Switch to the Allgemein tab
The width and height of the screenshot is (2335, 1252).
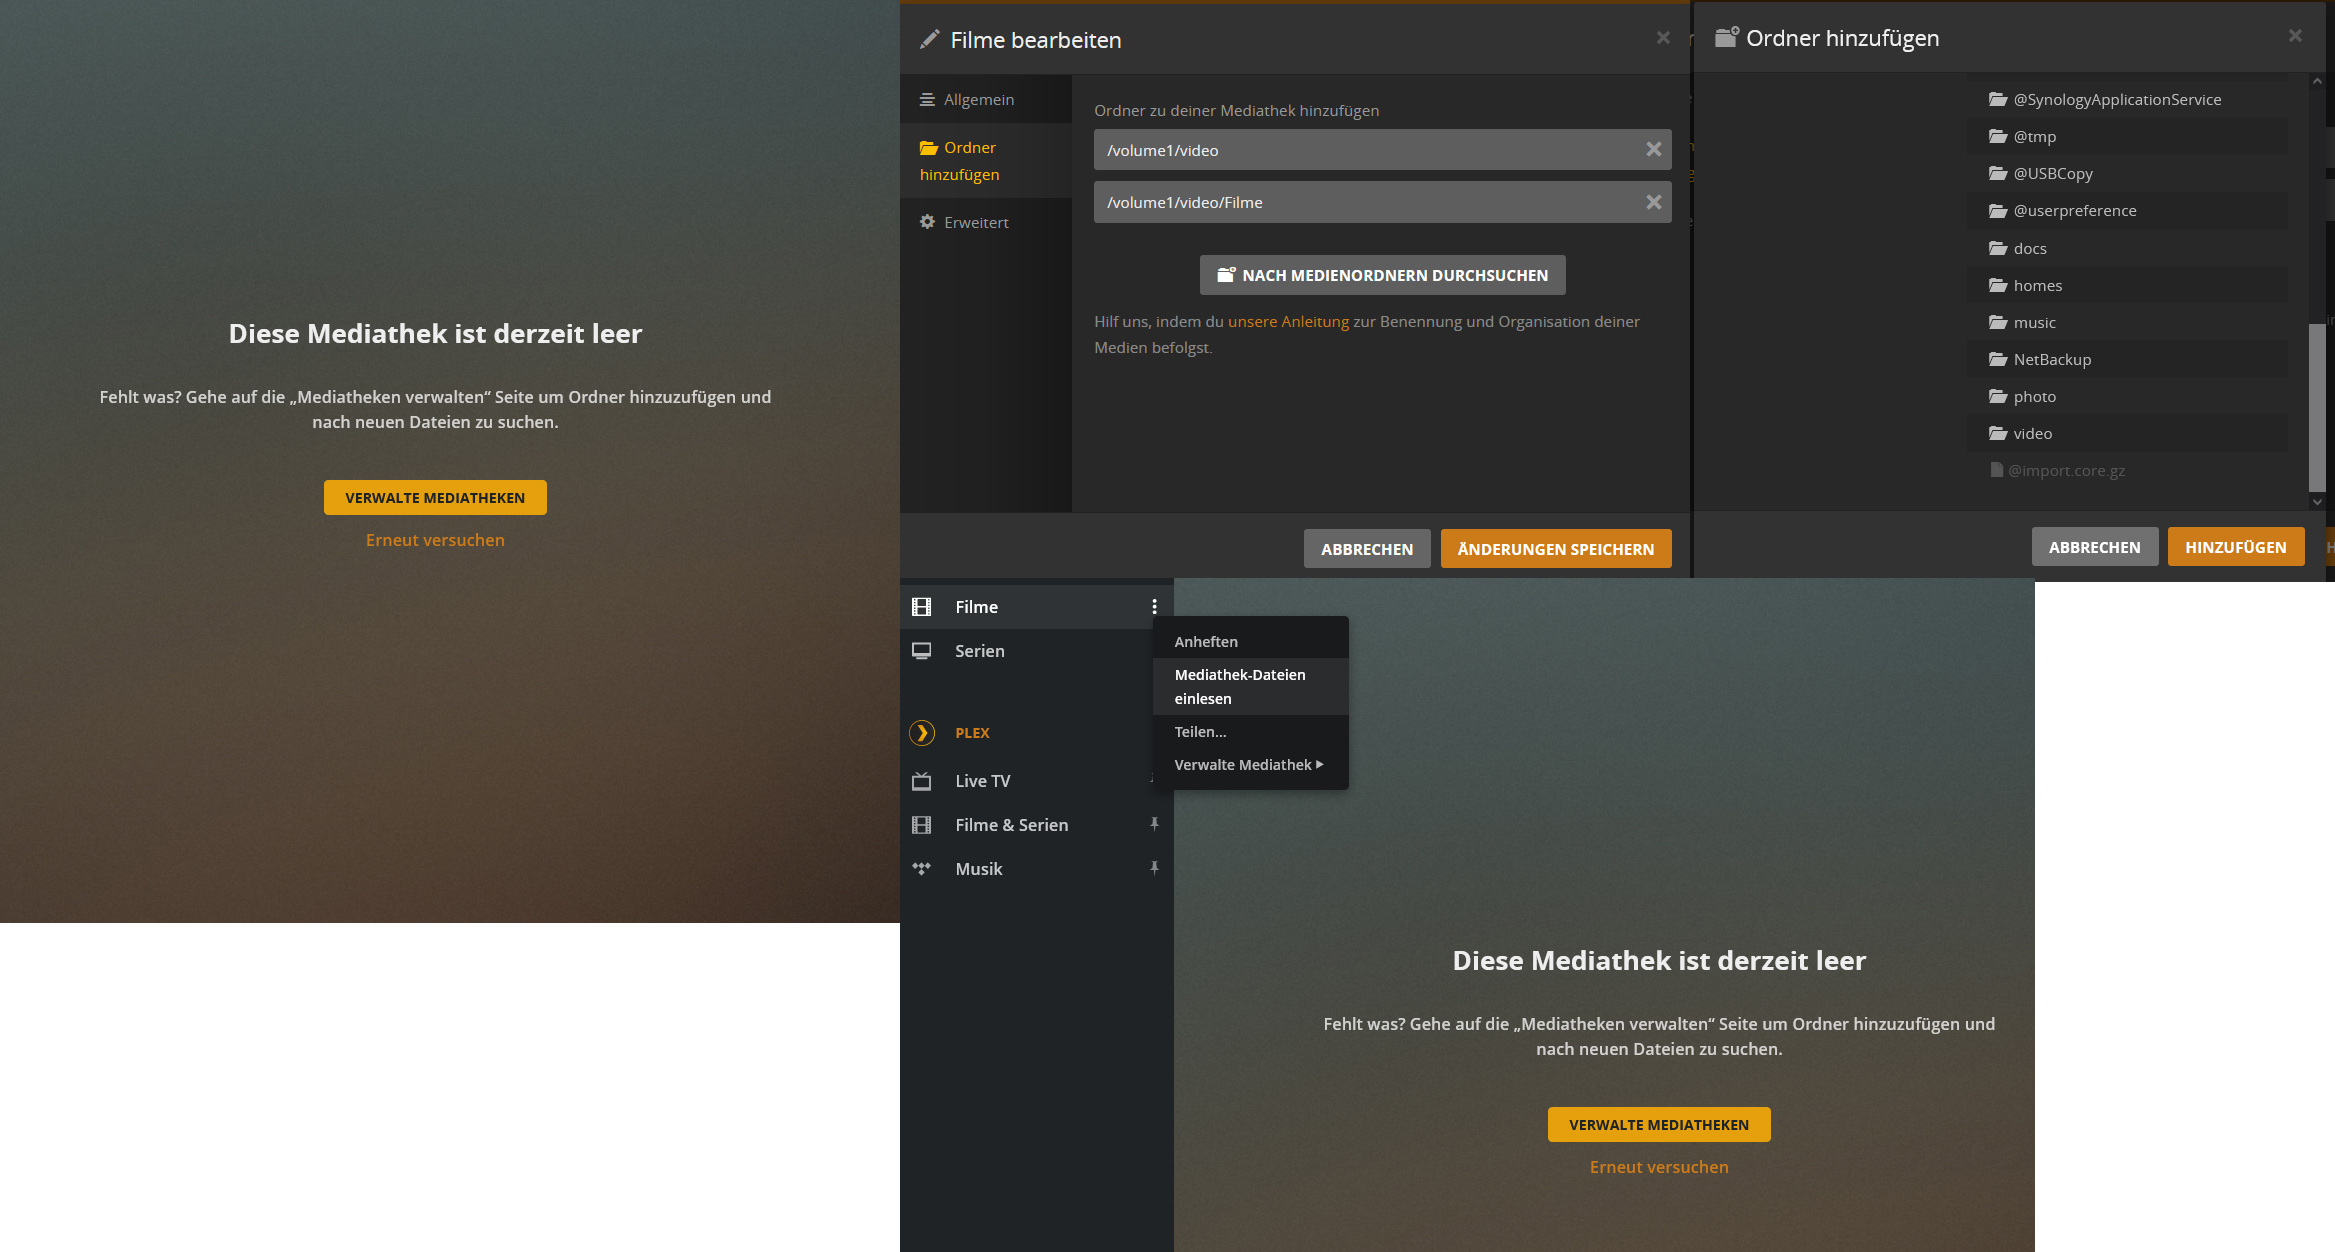(978, 100)
